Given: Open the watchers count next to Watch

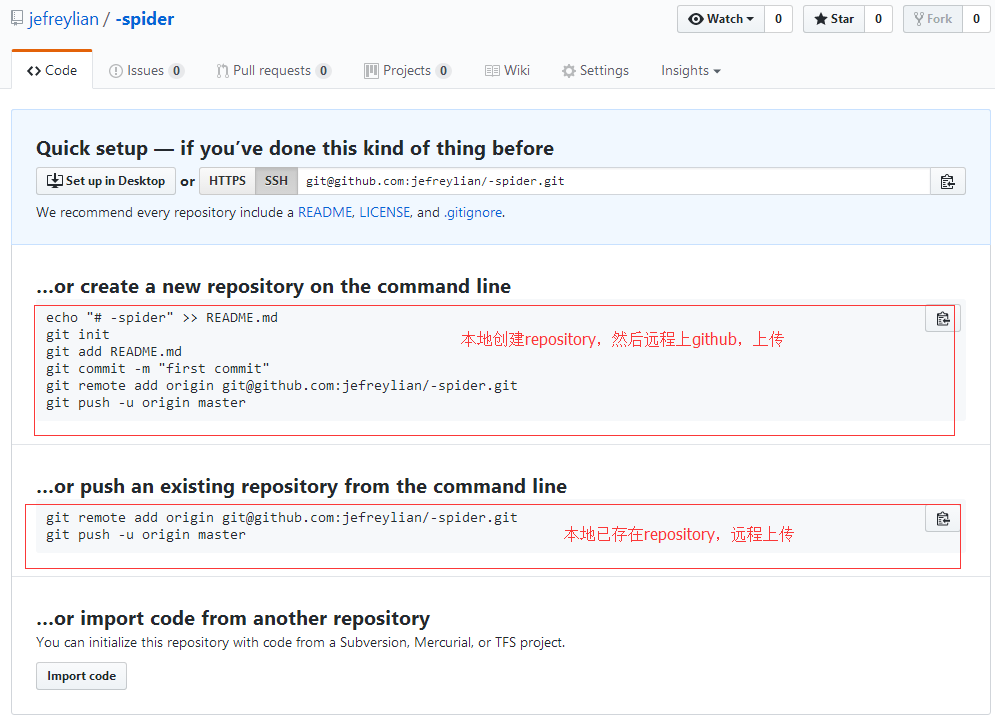Looking at the screenshot, I should (779, 19).
